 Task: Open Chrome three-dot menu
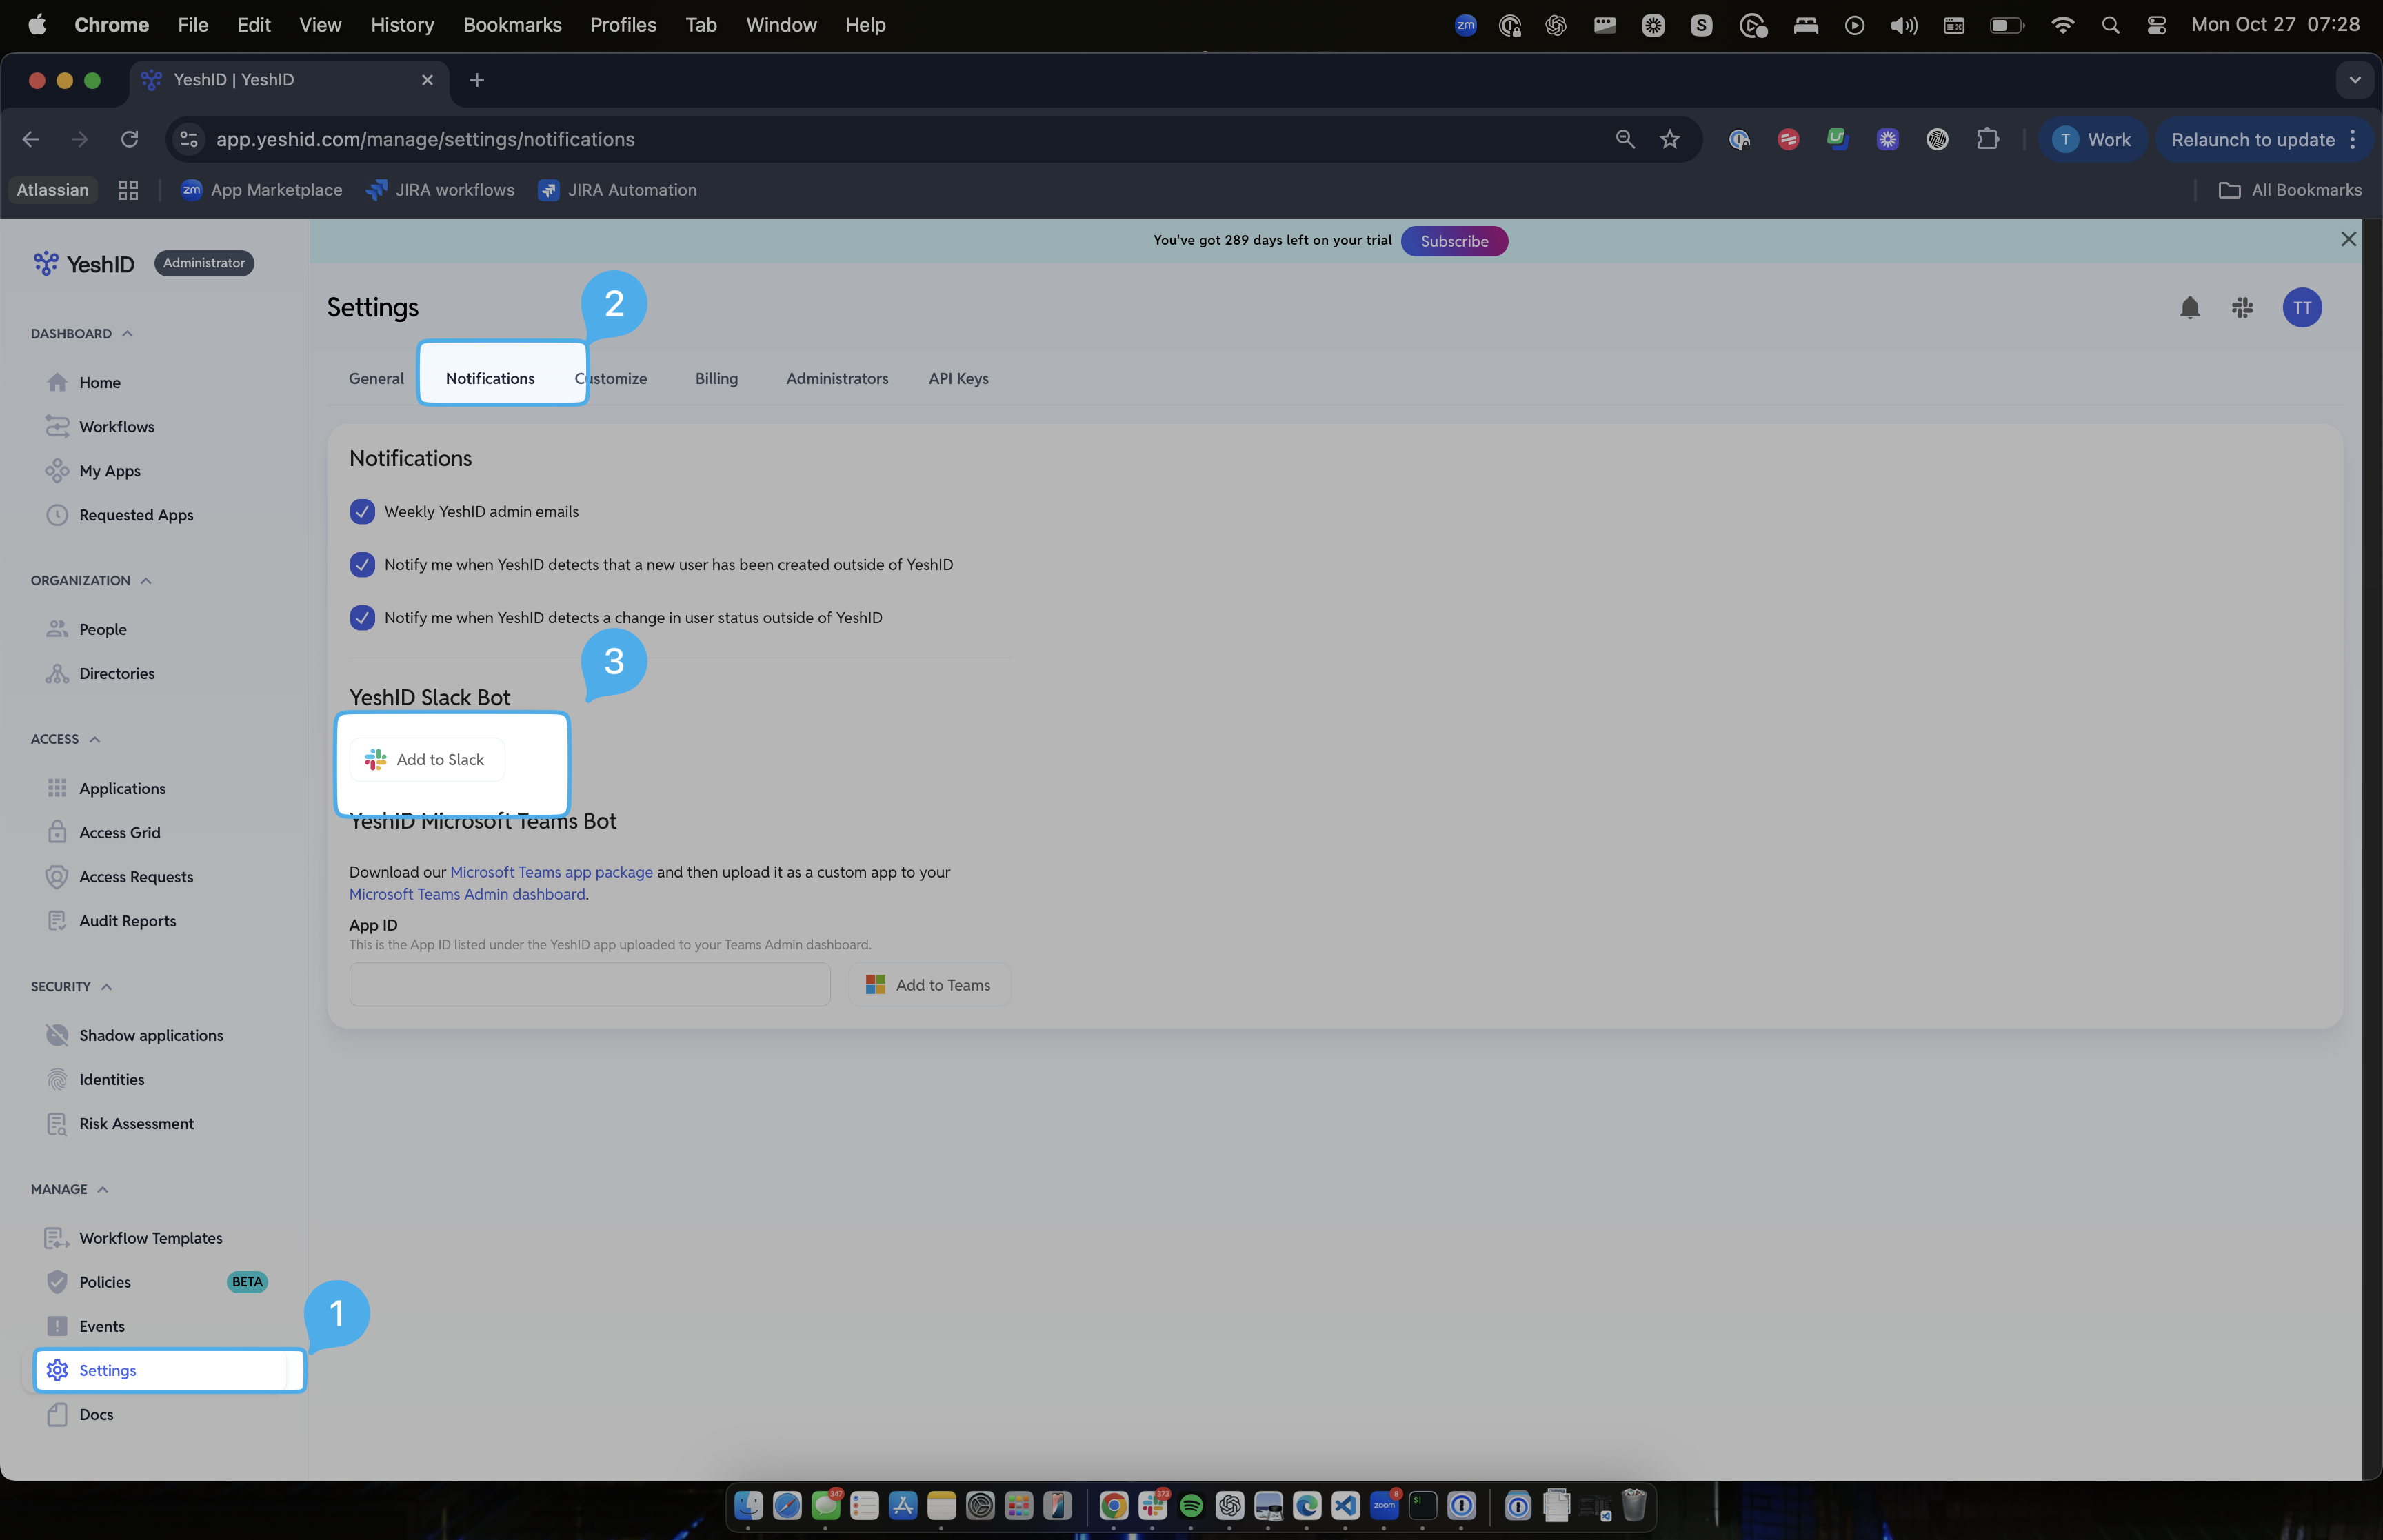[x=2353, y=139]
